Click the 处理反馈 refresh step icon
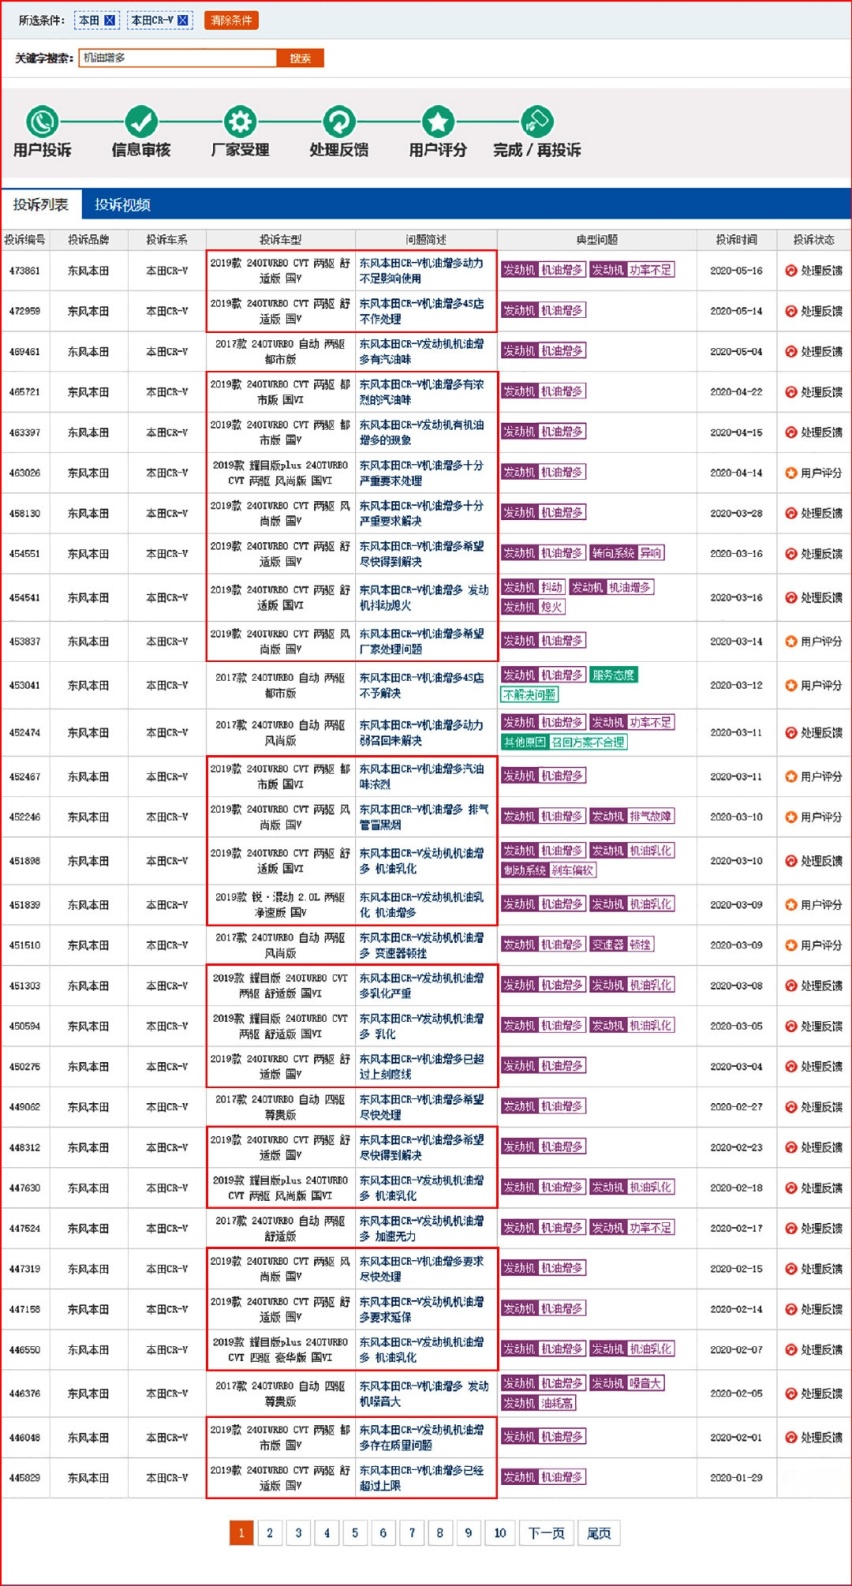 tap(339, 122)
